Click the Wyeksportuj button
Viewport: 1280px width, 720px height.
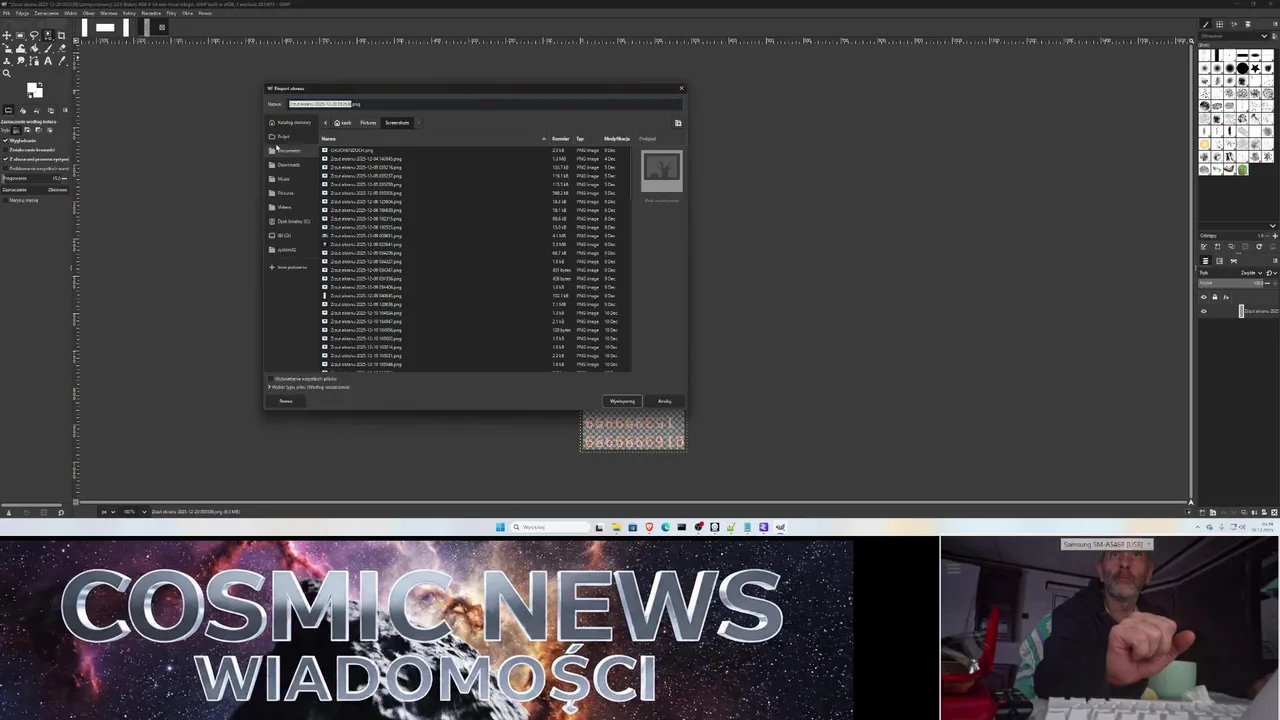[622, 401]
